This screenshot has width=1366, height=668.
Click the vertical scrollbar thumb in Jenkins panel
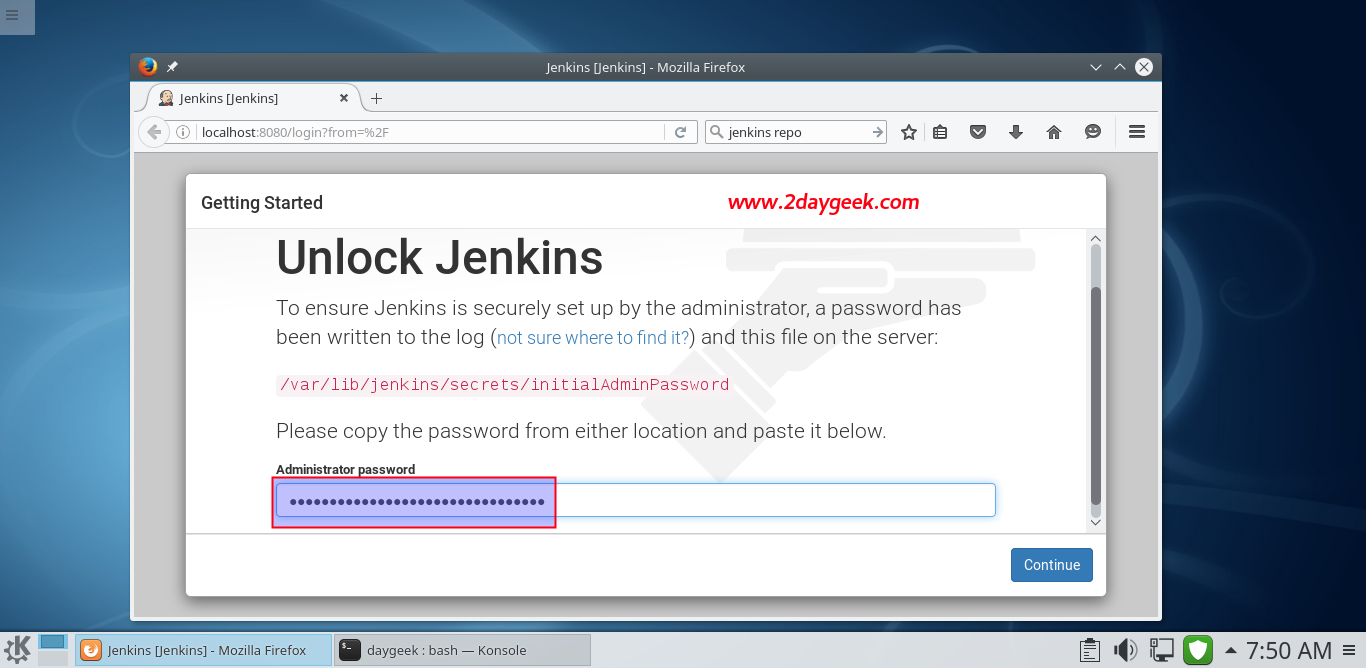click(1095, 396)
